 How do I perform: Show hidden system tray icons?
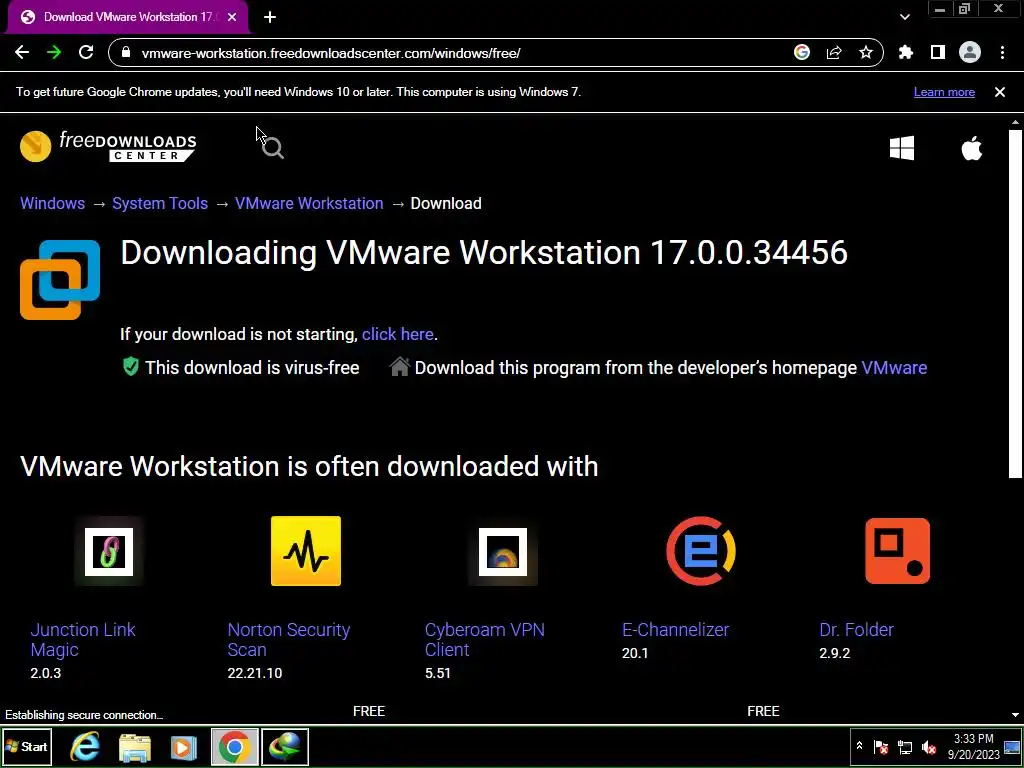859,746
